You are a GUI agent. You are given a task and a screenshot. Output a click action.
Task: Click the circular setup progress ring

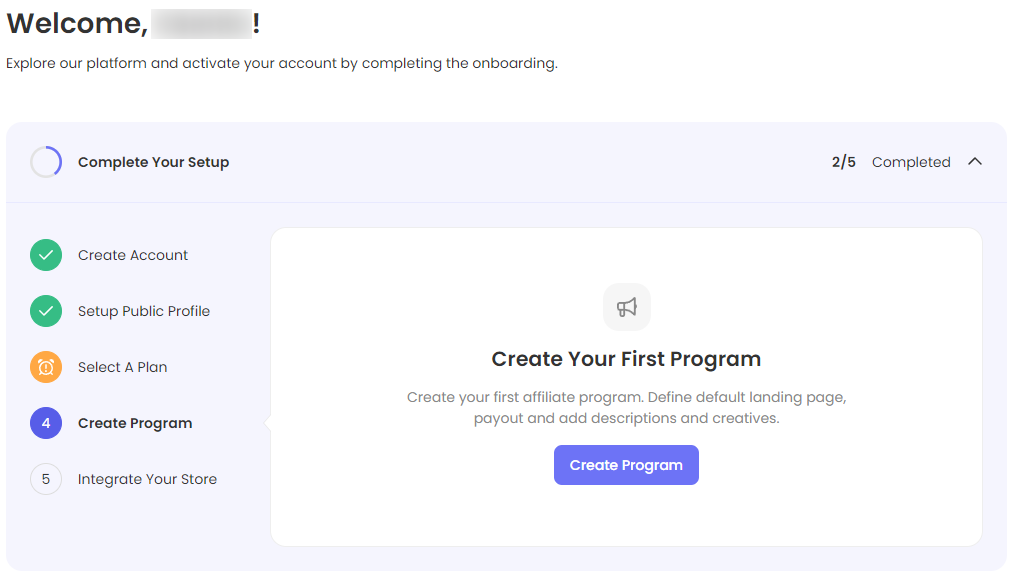click(x=46, y=162)
